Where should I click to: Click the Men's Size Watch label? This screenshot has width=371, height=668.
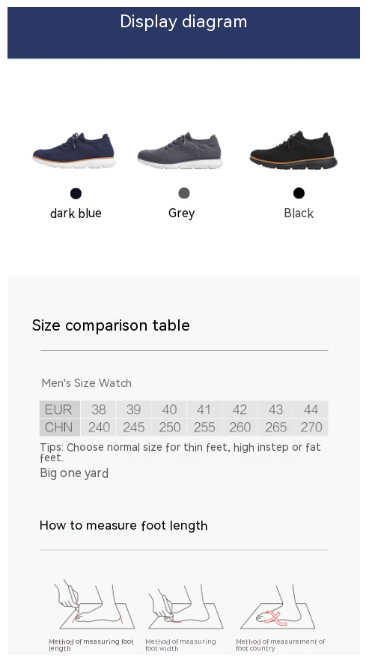(x=86, y=383)
